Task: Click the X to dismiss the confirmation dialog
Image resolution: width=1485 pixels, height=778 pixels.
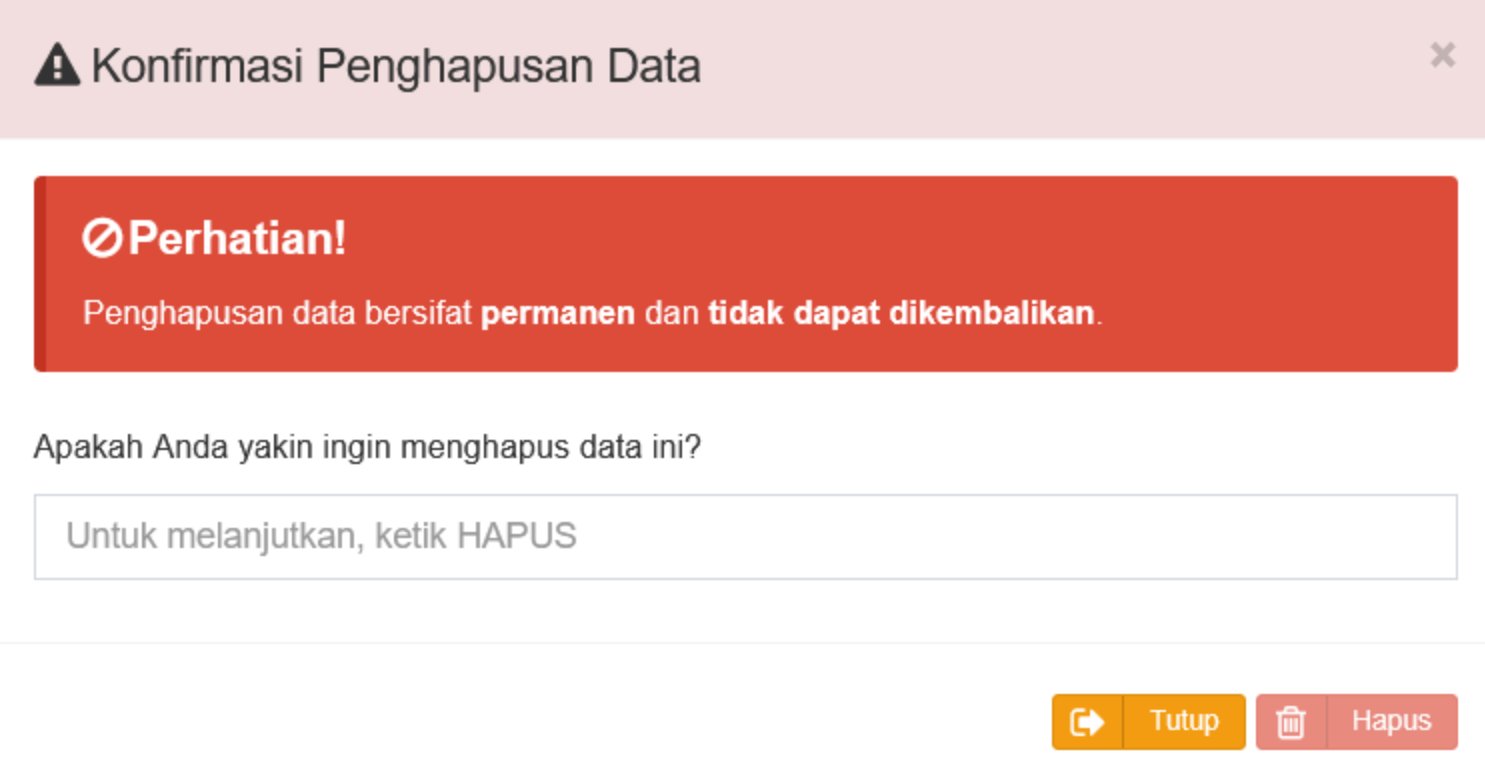Action: [1443, 55]
